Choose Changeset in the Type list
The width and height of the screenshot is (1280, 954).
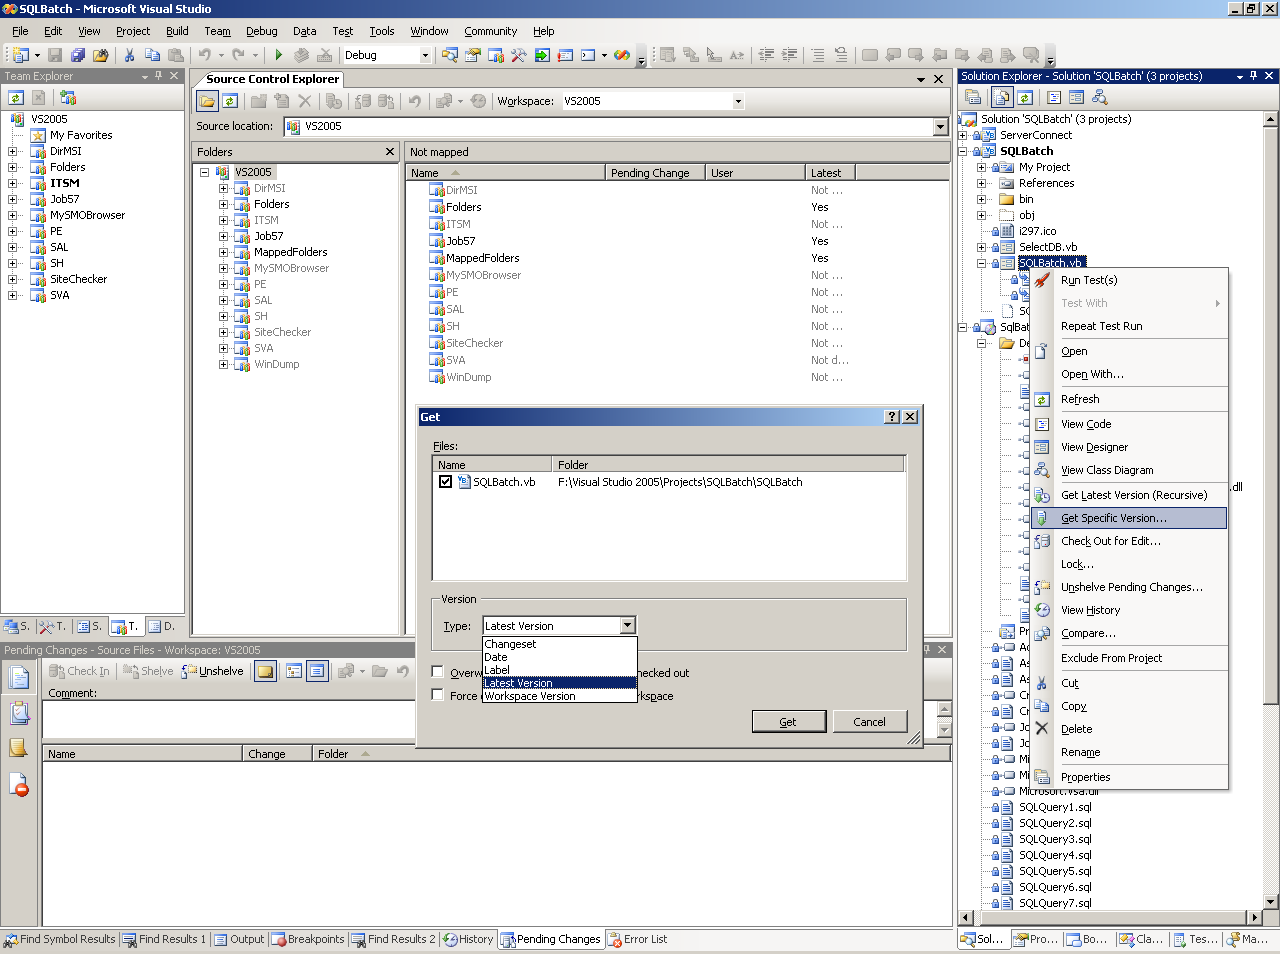(559, 644)
